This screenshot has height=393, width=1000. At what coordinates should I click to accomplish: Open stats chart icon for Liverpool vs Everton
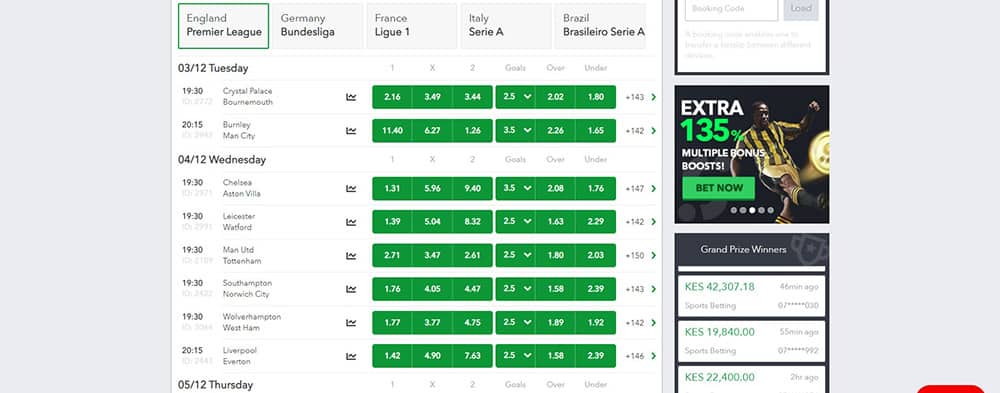pos(351,356)
